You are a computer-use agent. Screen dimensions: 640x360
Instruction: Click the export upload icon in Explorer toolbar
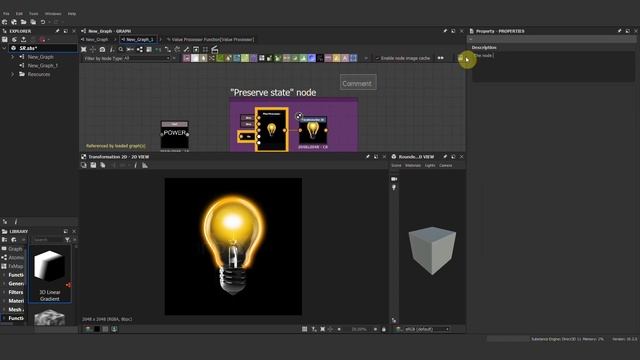pos(24,40)
